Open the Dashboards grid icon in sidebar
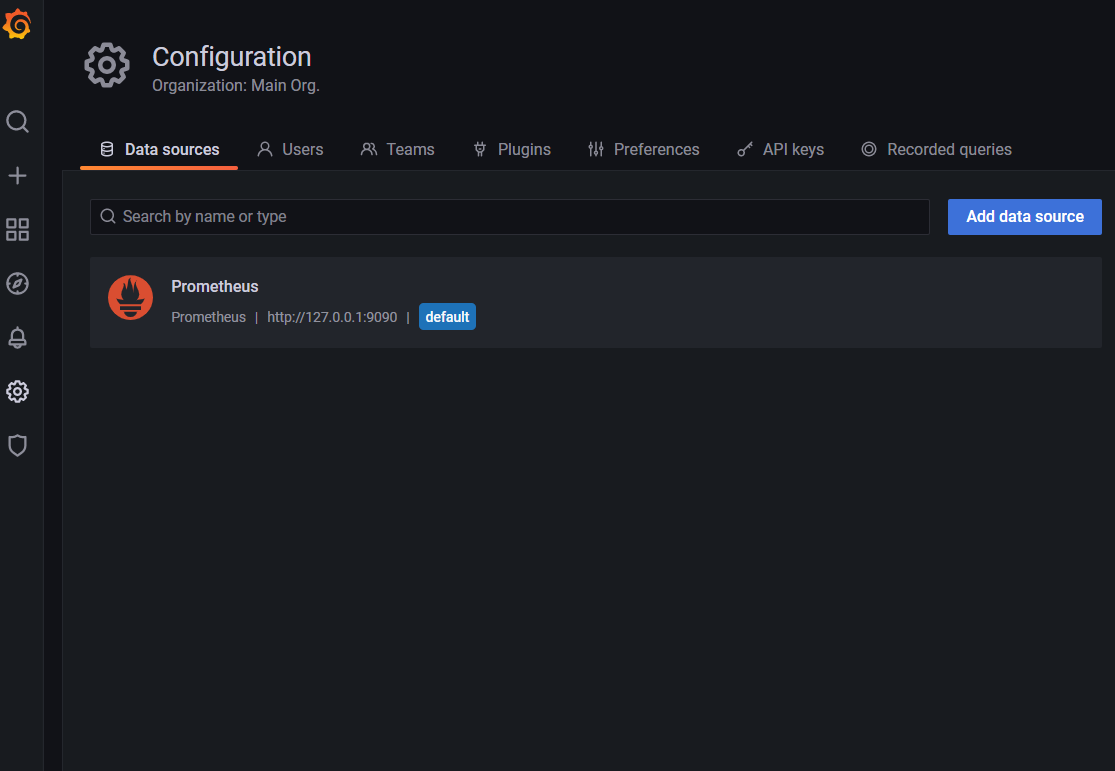The image size is (1115, 771). click(17, 230)
